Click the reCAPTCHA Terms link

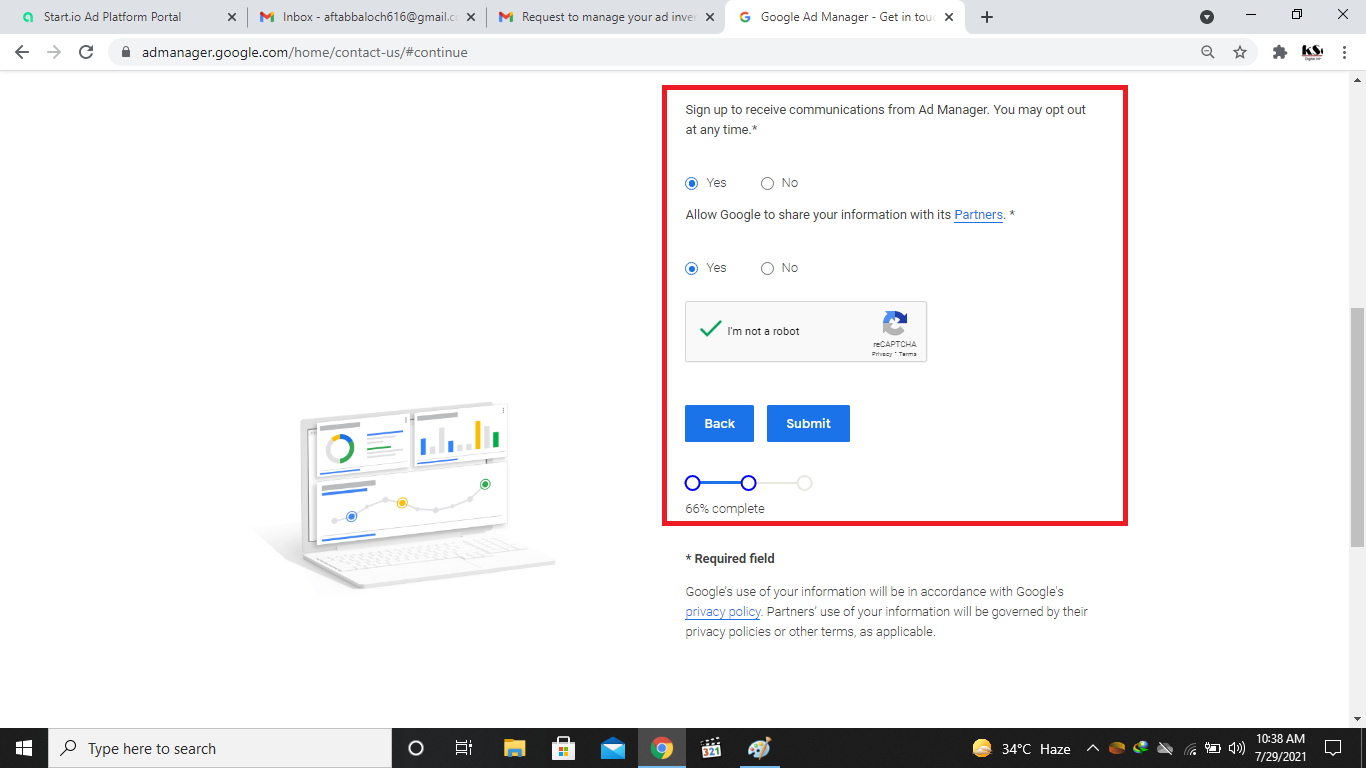coord(908,354)
